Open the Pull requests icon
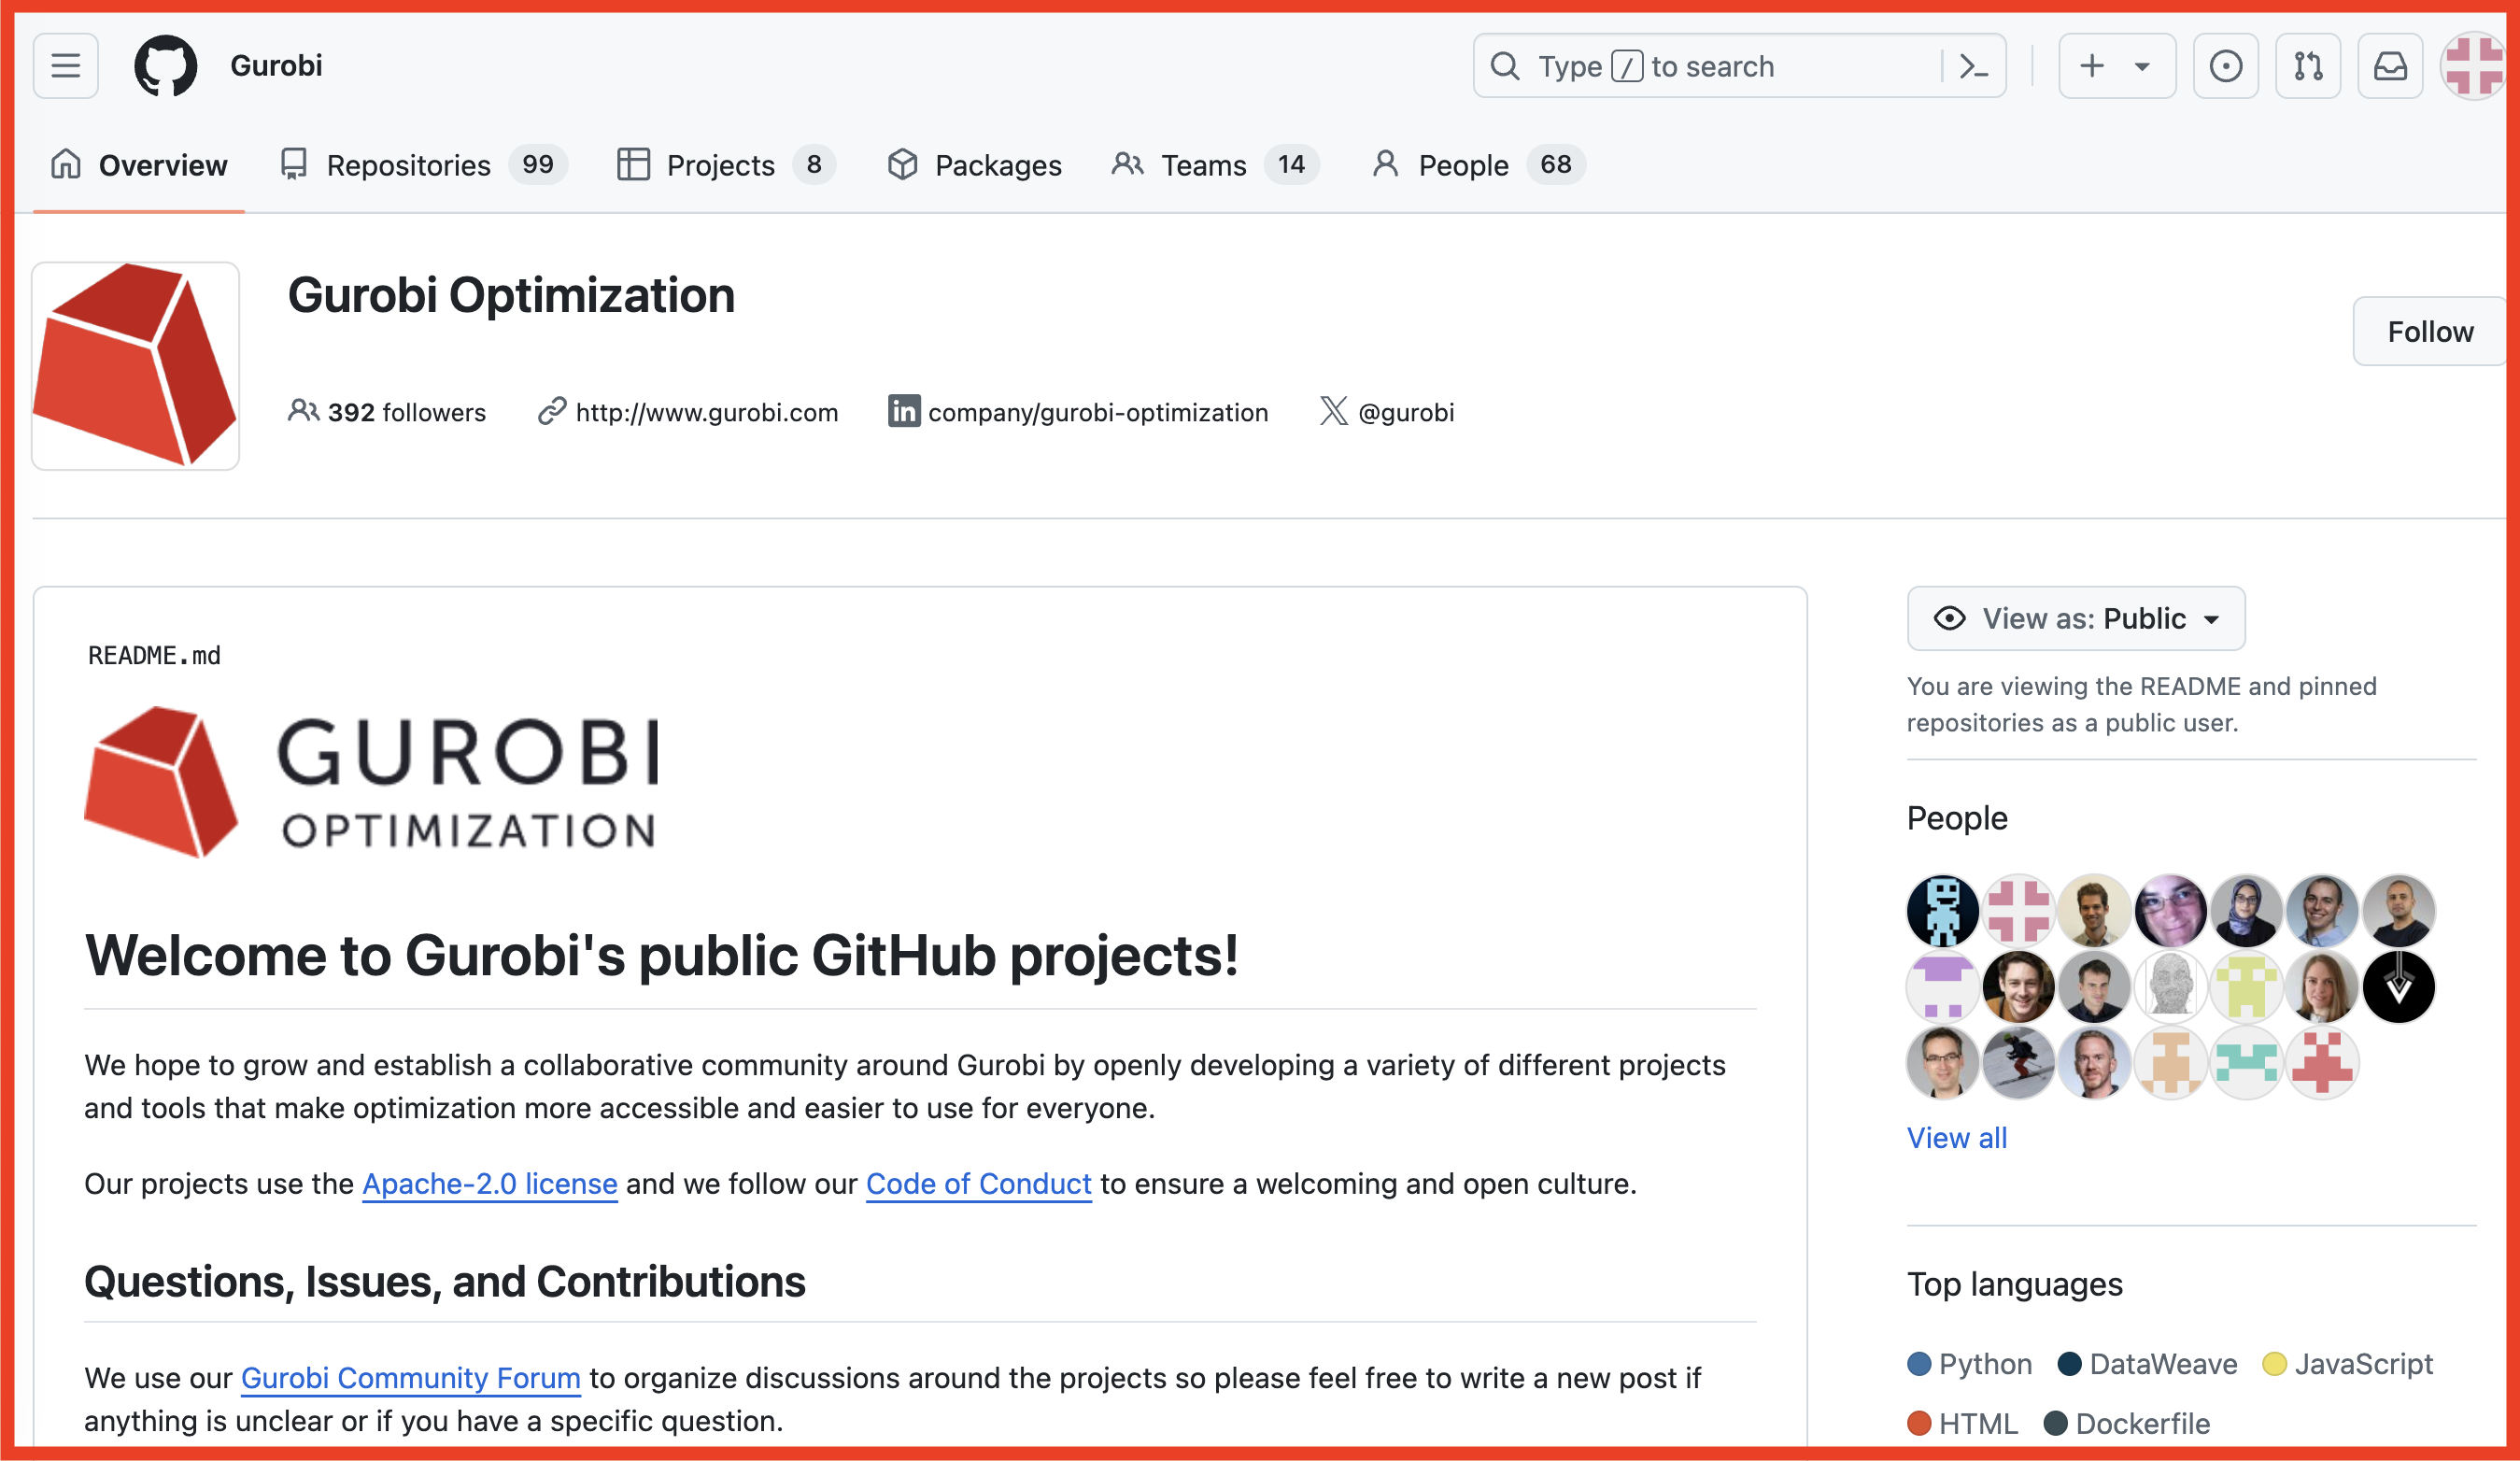The image size is (2520, 1461). [2308, 66]
